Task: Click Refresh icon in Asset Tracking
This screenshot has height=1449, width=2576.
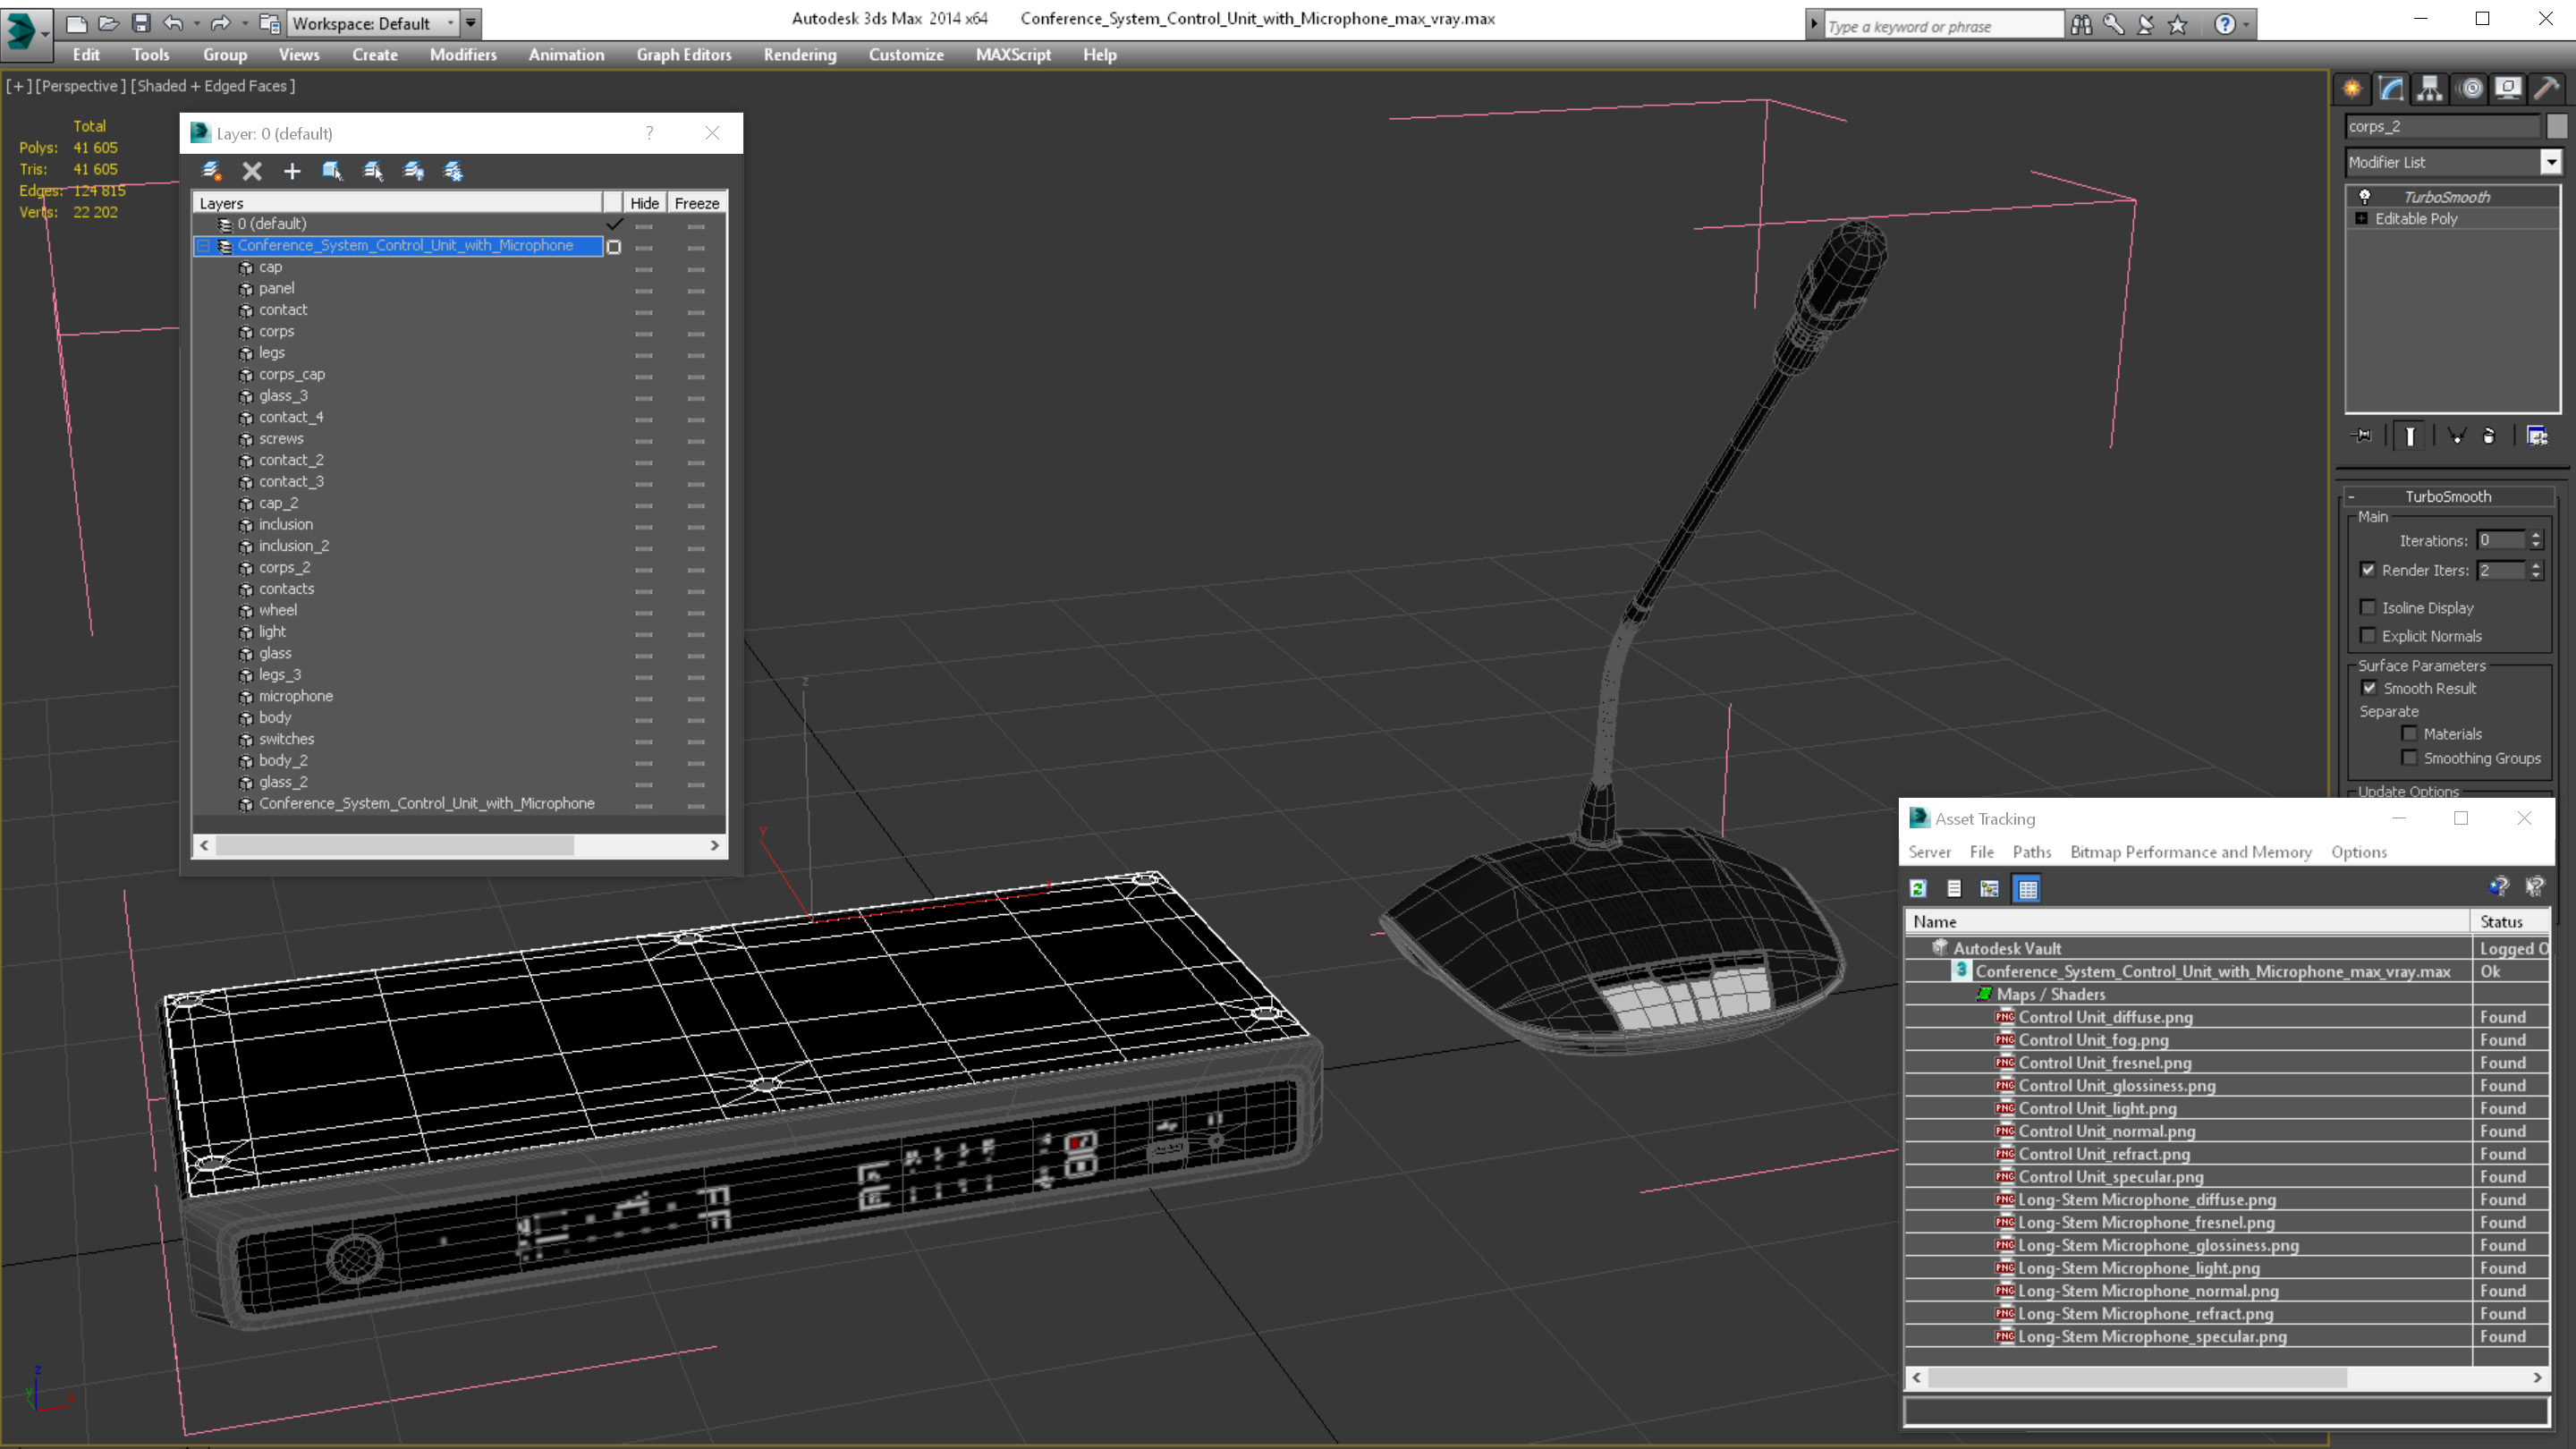Action: point(1918,888)
